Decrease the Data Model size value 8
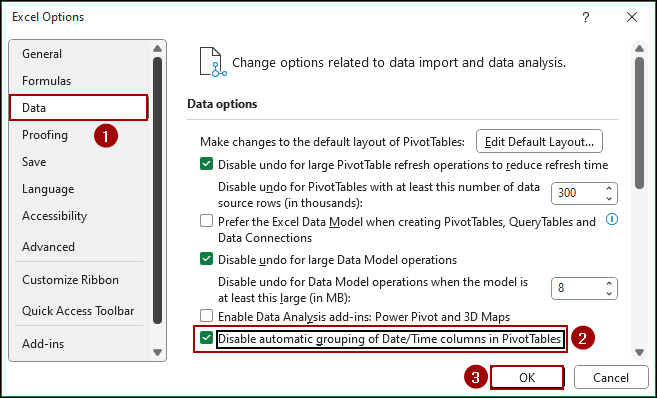Viewport: 657px width, 398px height. (609, 293)
